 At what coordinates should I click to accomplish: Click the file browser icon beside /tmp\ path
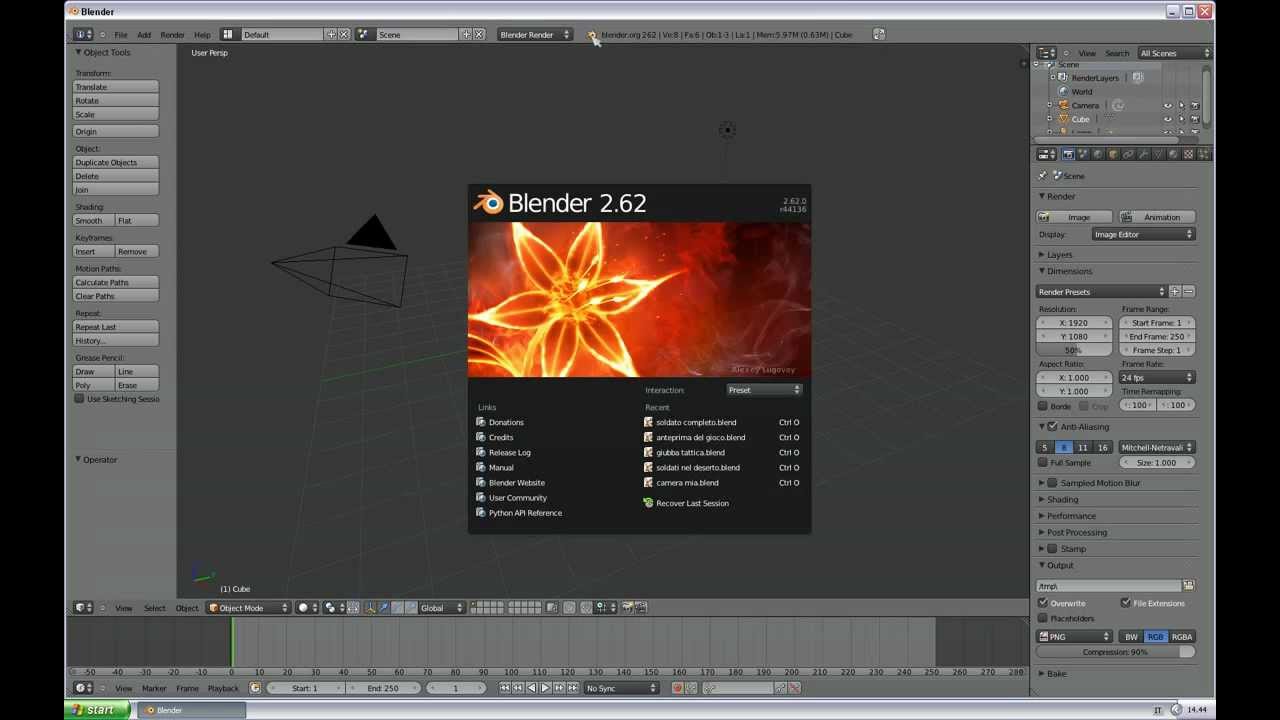pyautogui.click(x=1189, y=585)
